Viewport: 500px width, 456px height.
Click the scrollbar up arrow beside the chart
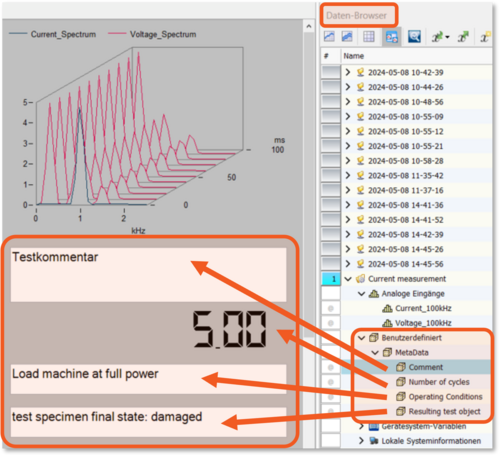point(309,26)
